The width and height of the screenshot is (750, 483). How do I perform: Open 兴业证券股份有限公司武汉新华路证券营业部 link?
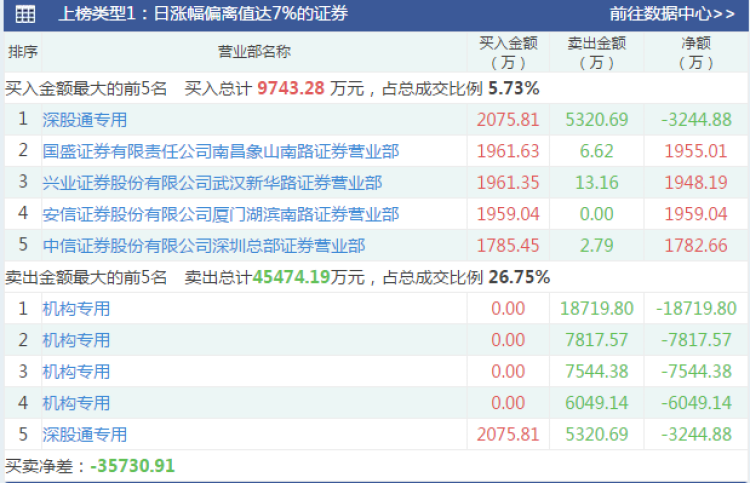tap(212, 183)
